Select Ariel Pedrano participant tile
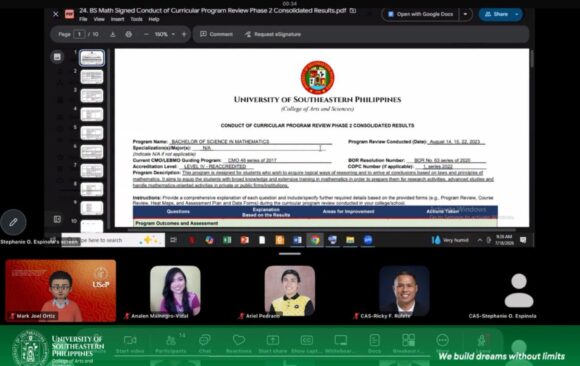The image size is (580, 366). [290, 291]
